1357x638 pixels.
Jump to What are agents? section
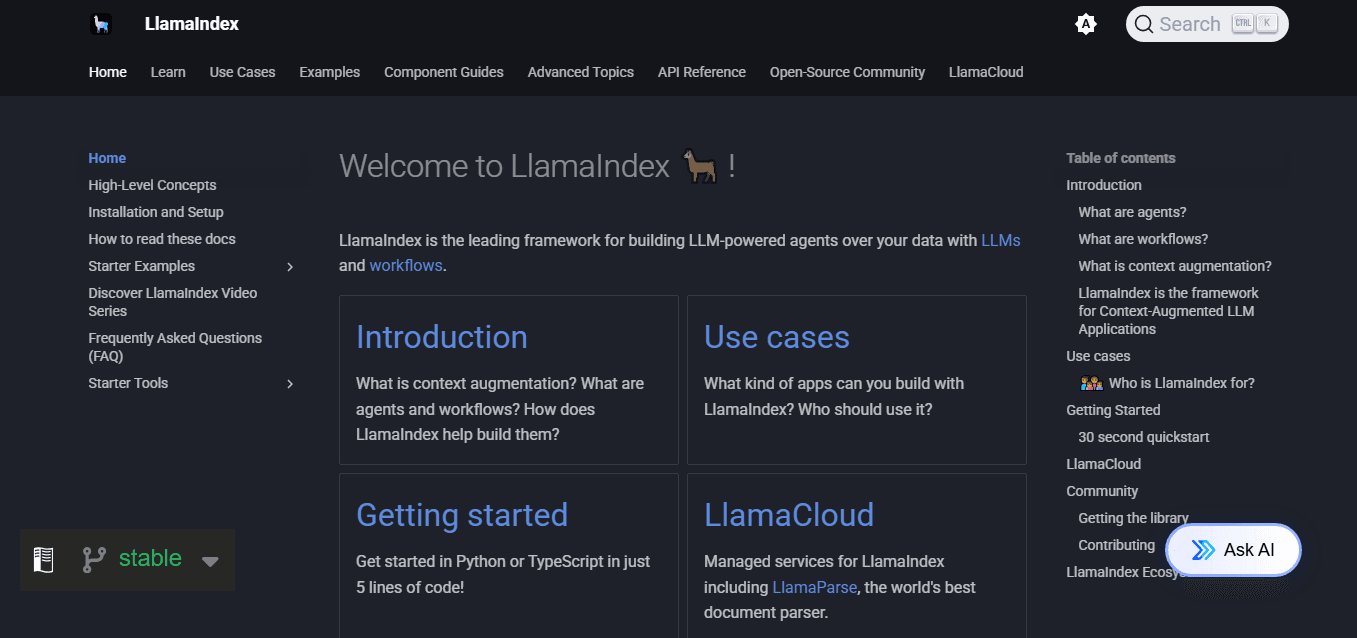pyautogui.click(x=1132, y=212)
